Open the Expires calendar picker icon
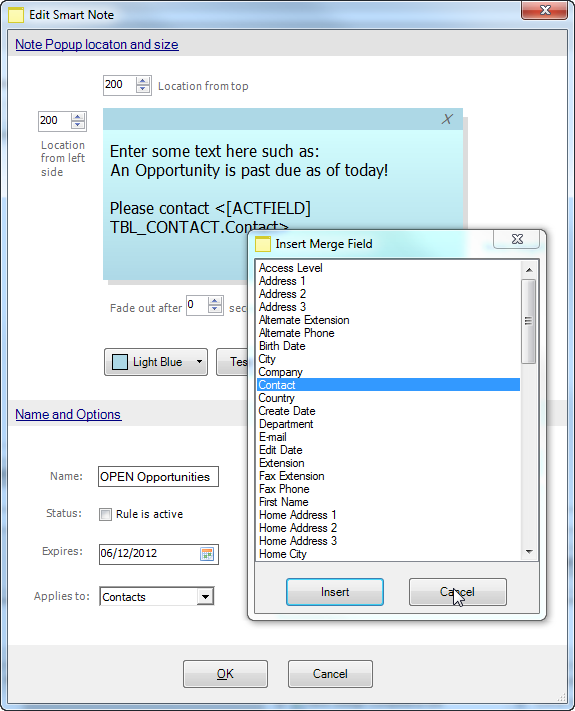The image size is (575, 711). (207, 554)
